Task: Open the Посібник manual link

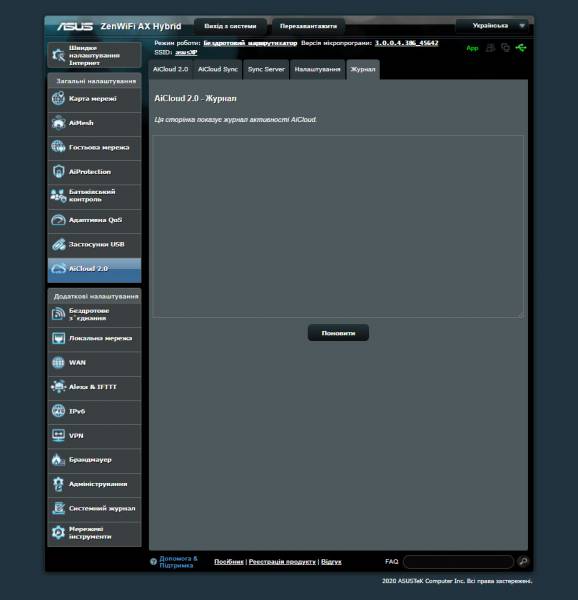Action: (x=229, y=562)
